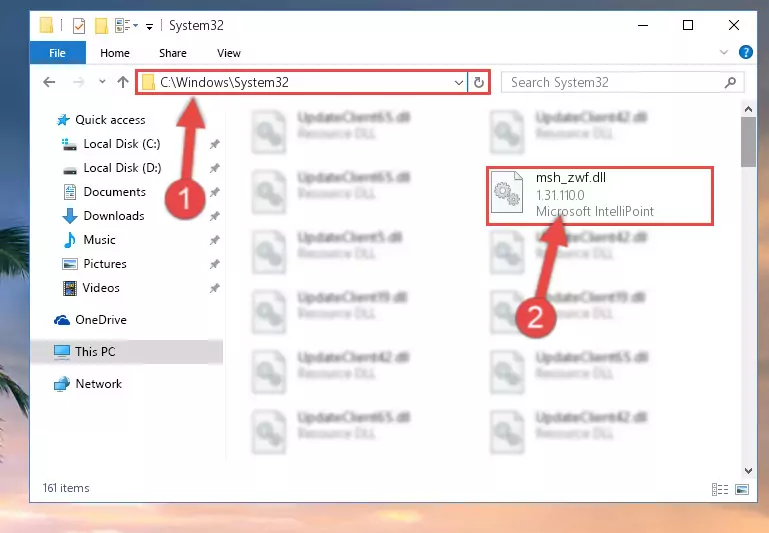769x533 pixels.
Task: Switch to the Home ribbon tab
Action: [115, 53]
